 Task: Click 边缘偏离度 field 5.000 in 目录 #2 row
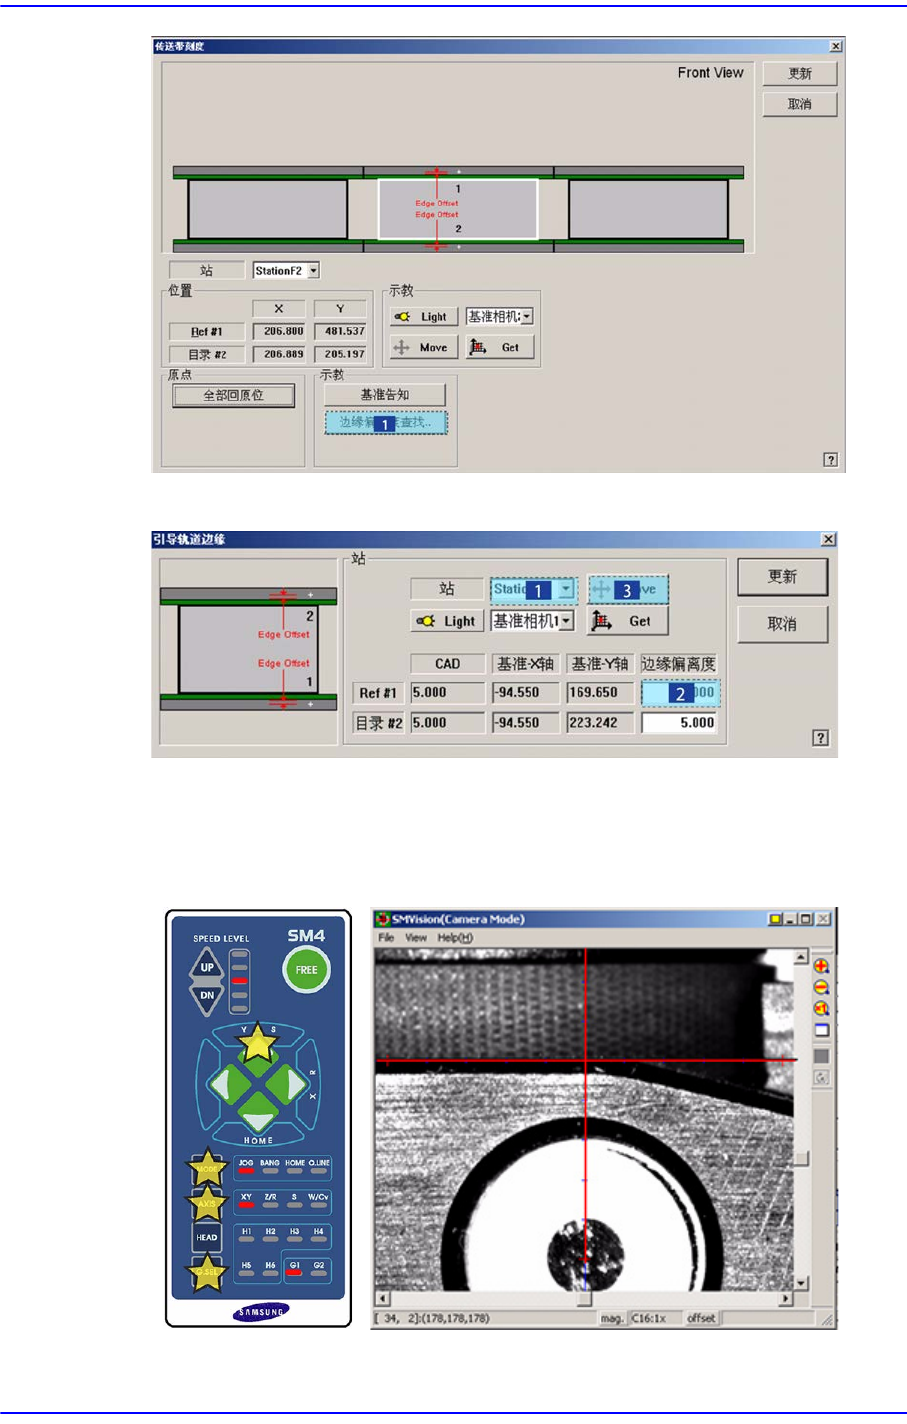pos(679,723)
